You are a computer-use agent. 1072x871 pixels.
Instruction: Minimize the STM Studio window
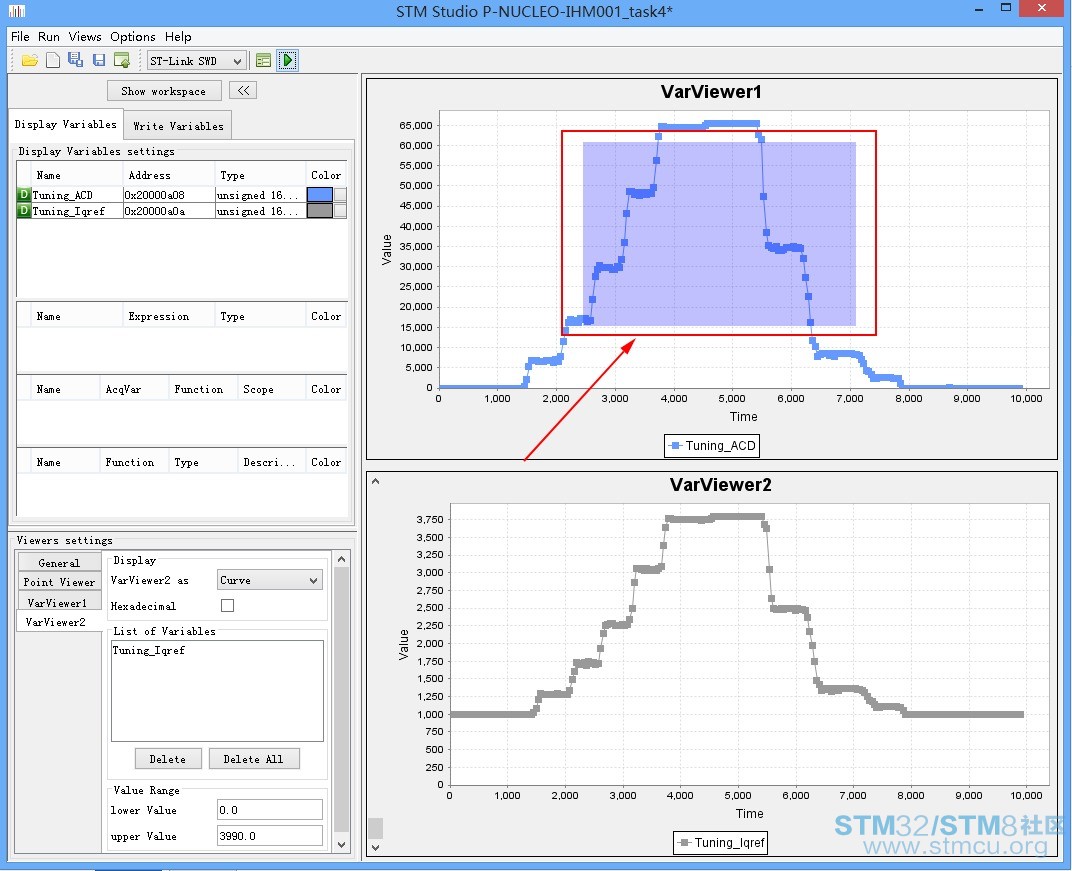(979, 10)
